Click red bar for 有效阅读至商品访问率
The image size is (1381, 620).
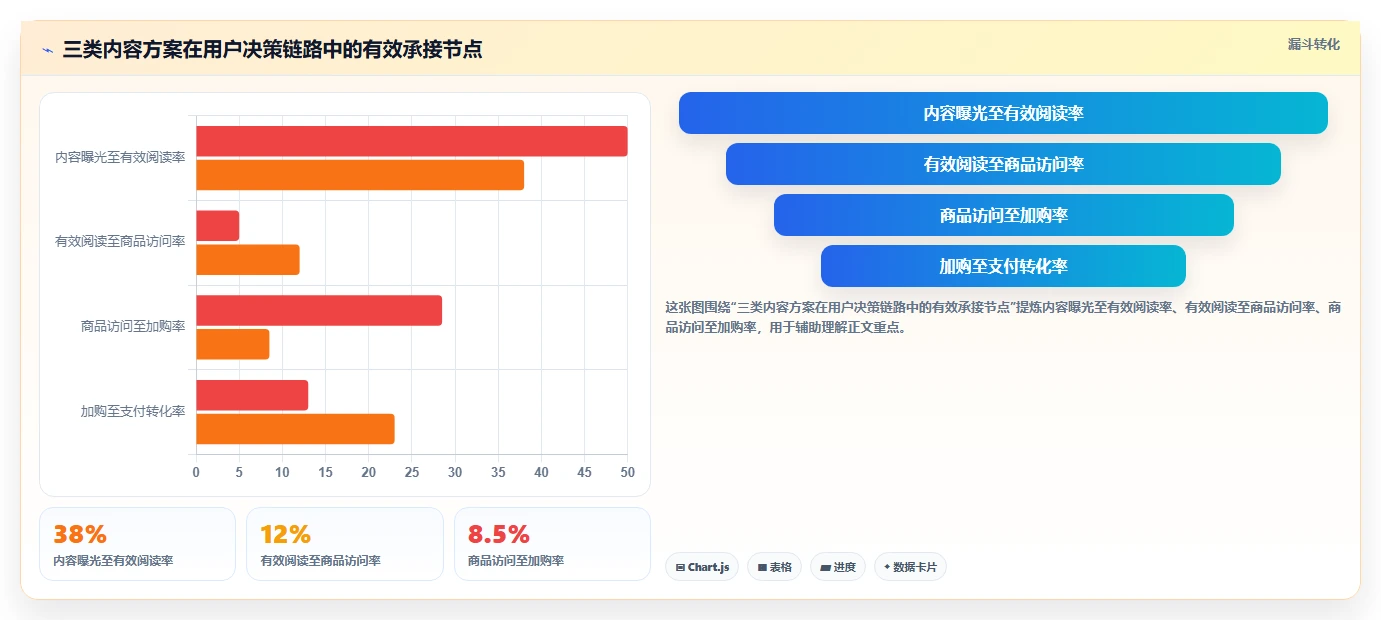coord(217,226)
